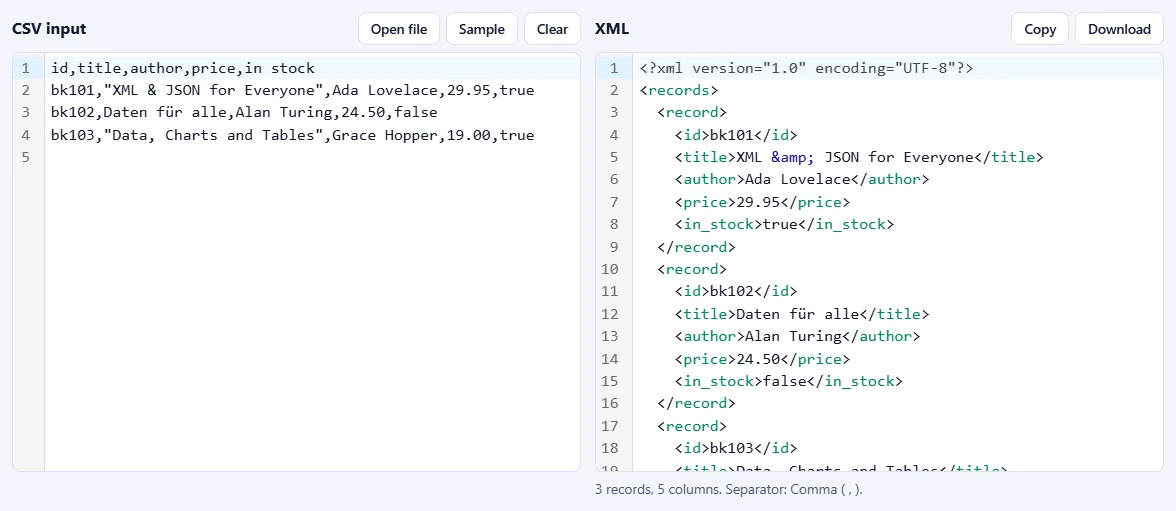The height and width of the screenshot is (511, 1176).
Task: Click the Open file button
Action: click(x=399, y=29)
